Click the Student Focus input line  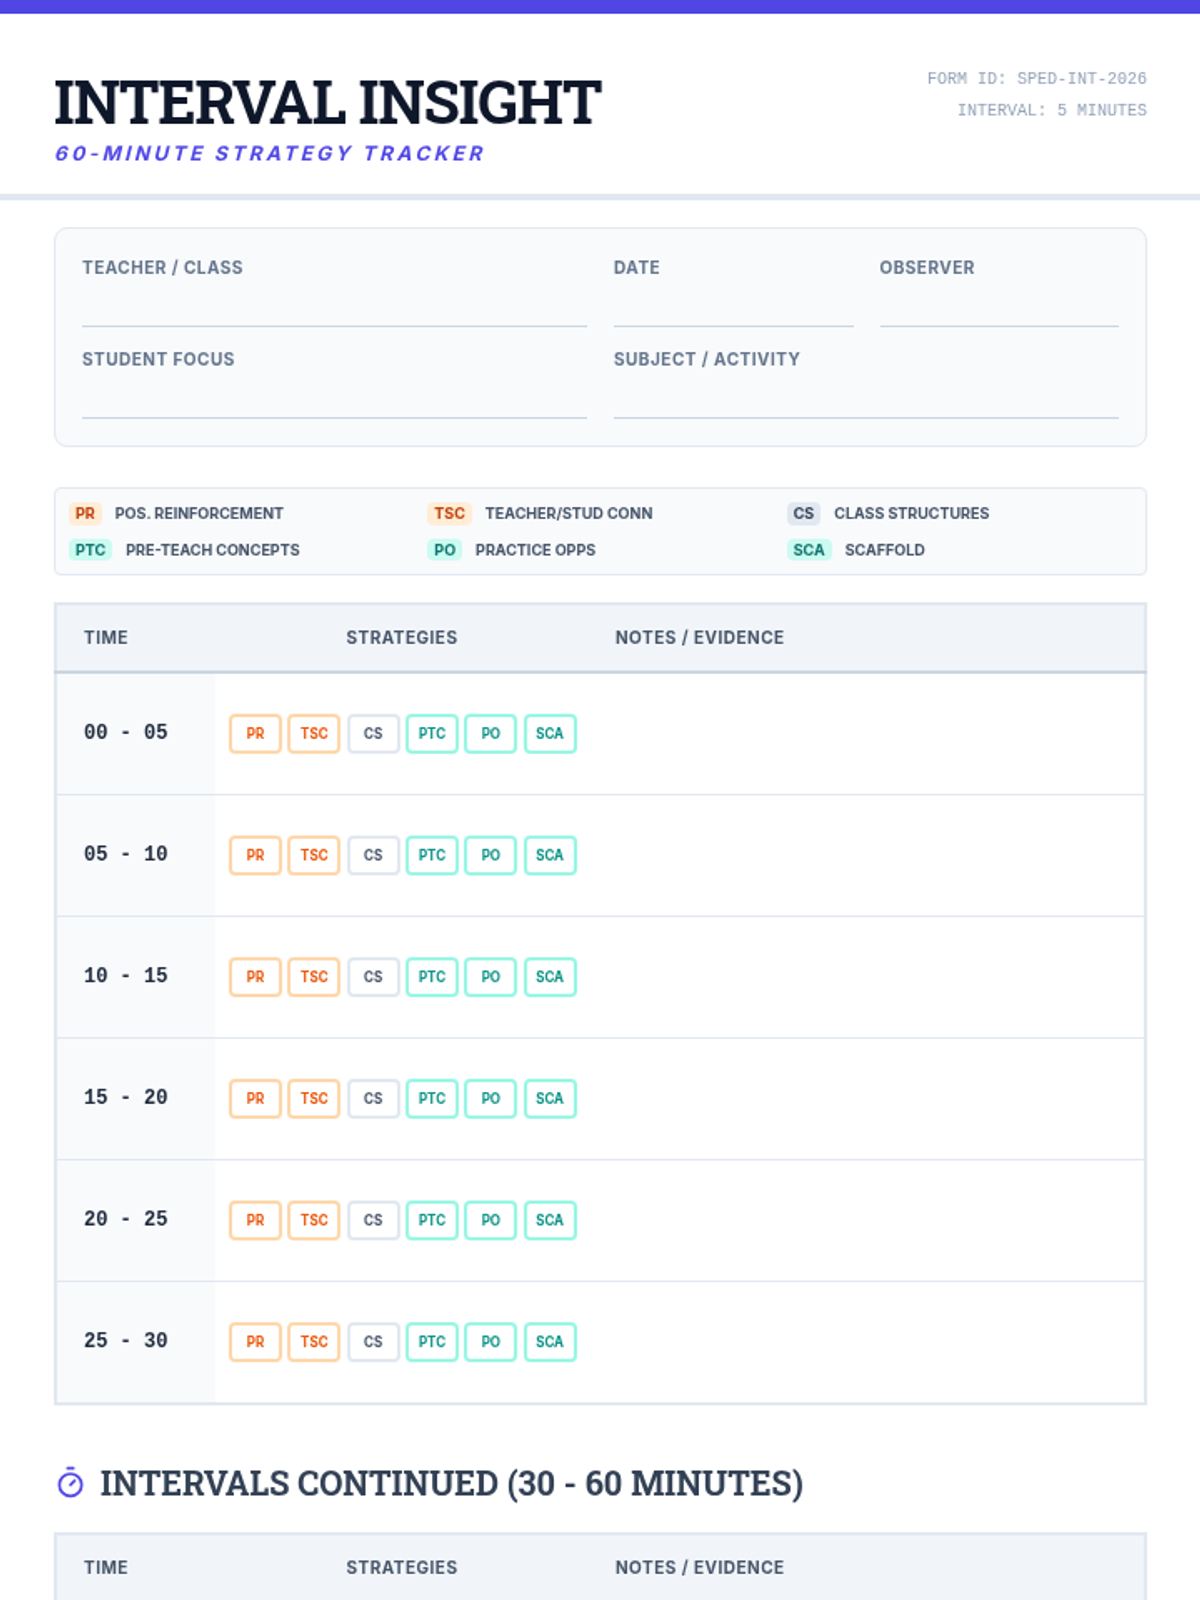pos(334,402)
